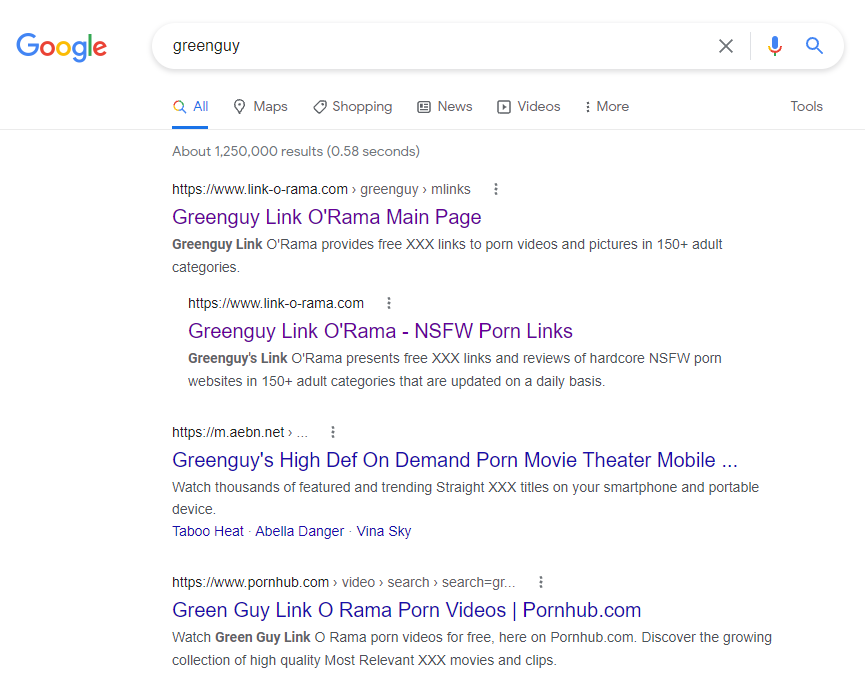Clear the search box with the X icon
Viewport: 865px width, 691px height.
726,46
